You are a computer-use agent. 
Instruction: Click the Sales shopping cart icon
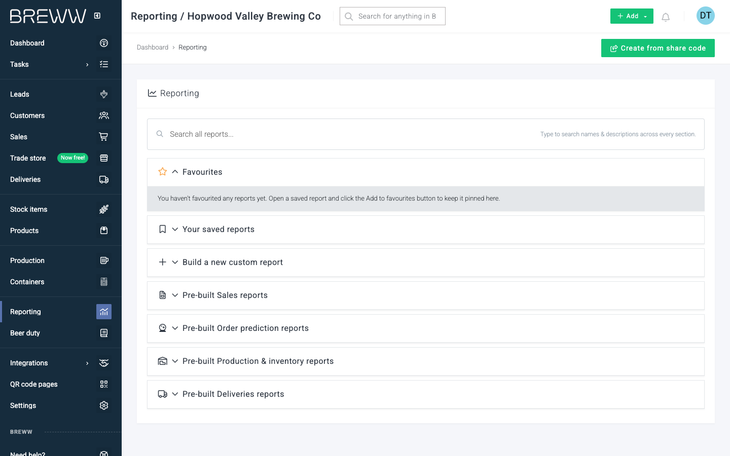tap(104, 137)
